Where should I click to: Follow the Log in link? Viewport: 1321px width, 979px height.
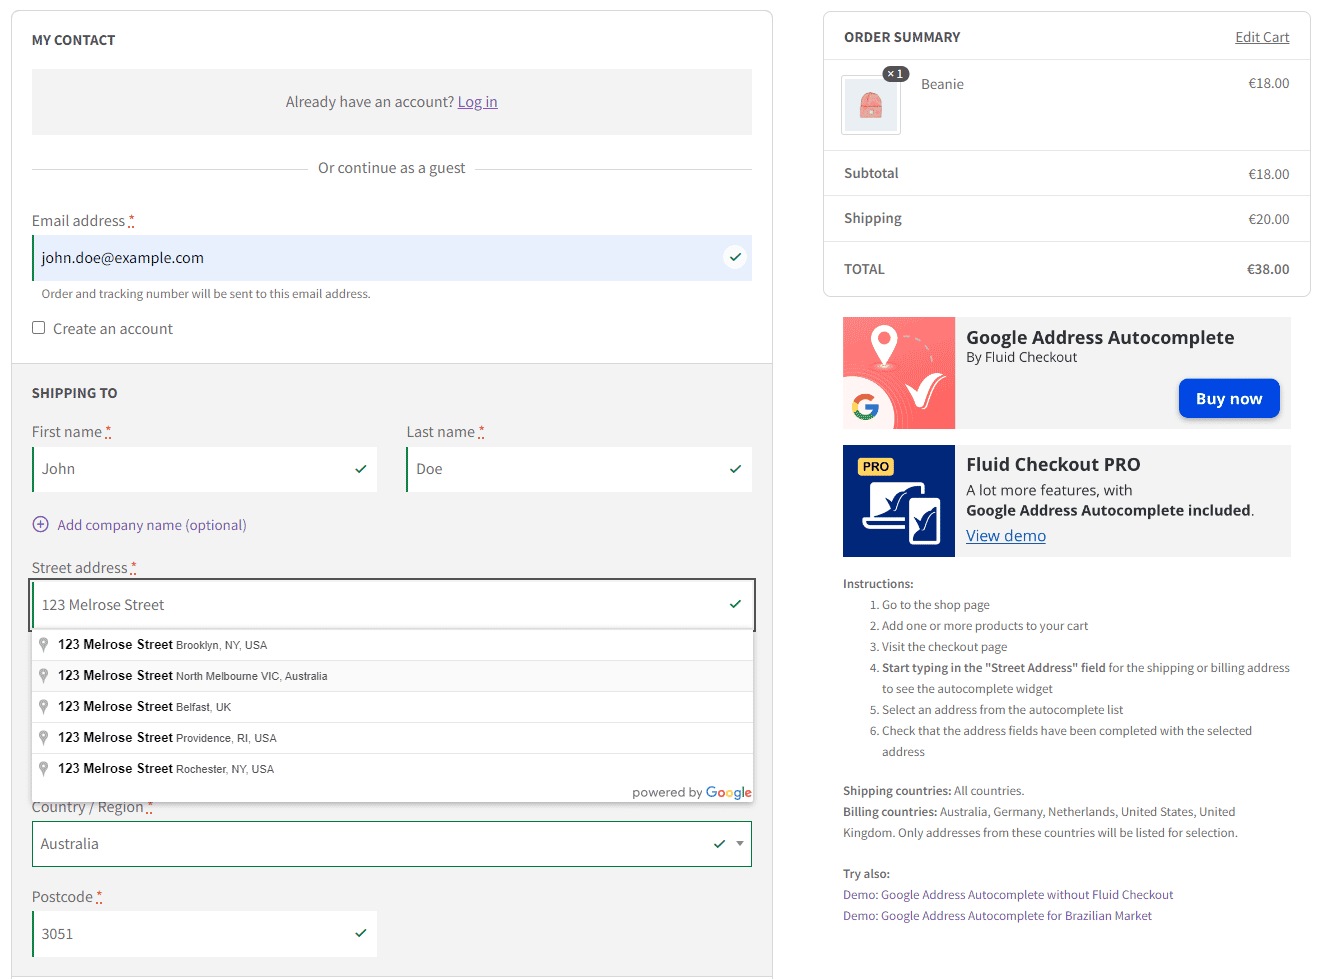point(477,102)
